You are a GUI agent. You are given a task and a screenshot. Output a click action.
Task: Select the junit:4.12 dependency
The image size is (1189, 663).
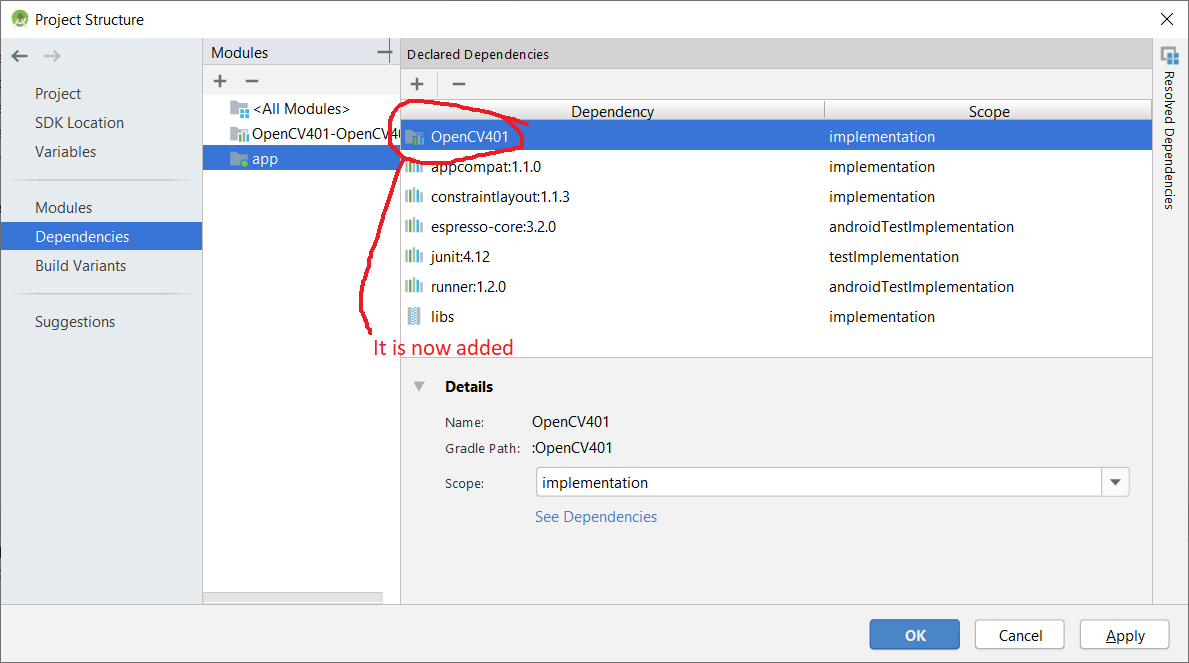460,257
